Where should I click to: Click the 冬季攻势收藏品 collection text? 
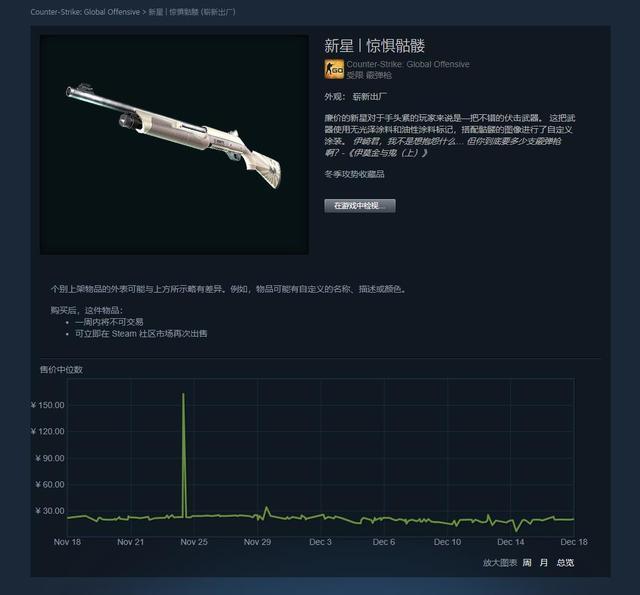[x=354, y=174]
